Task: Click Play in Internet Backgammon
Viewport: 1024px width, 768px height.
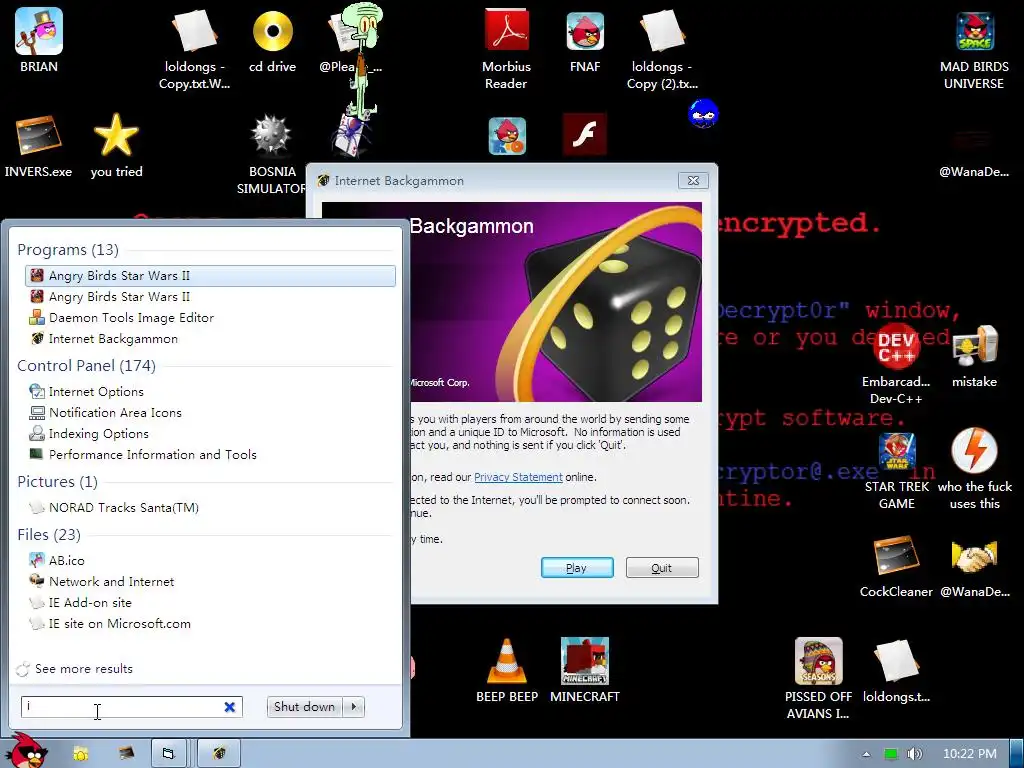Action: (x=577, y=568)
